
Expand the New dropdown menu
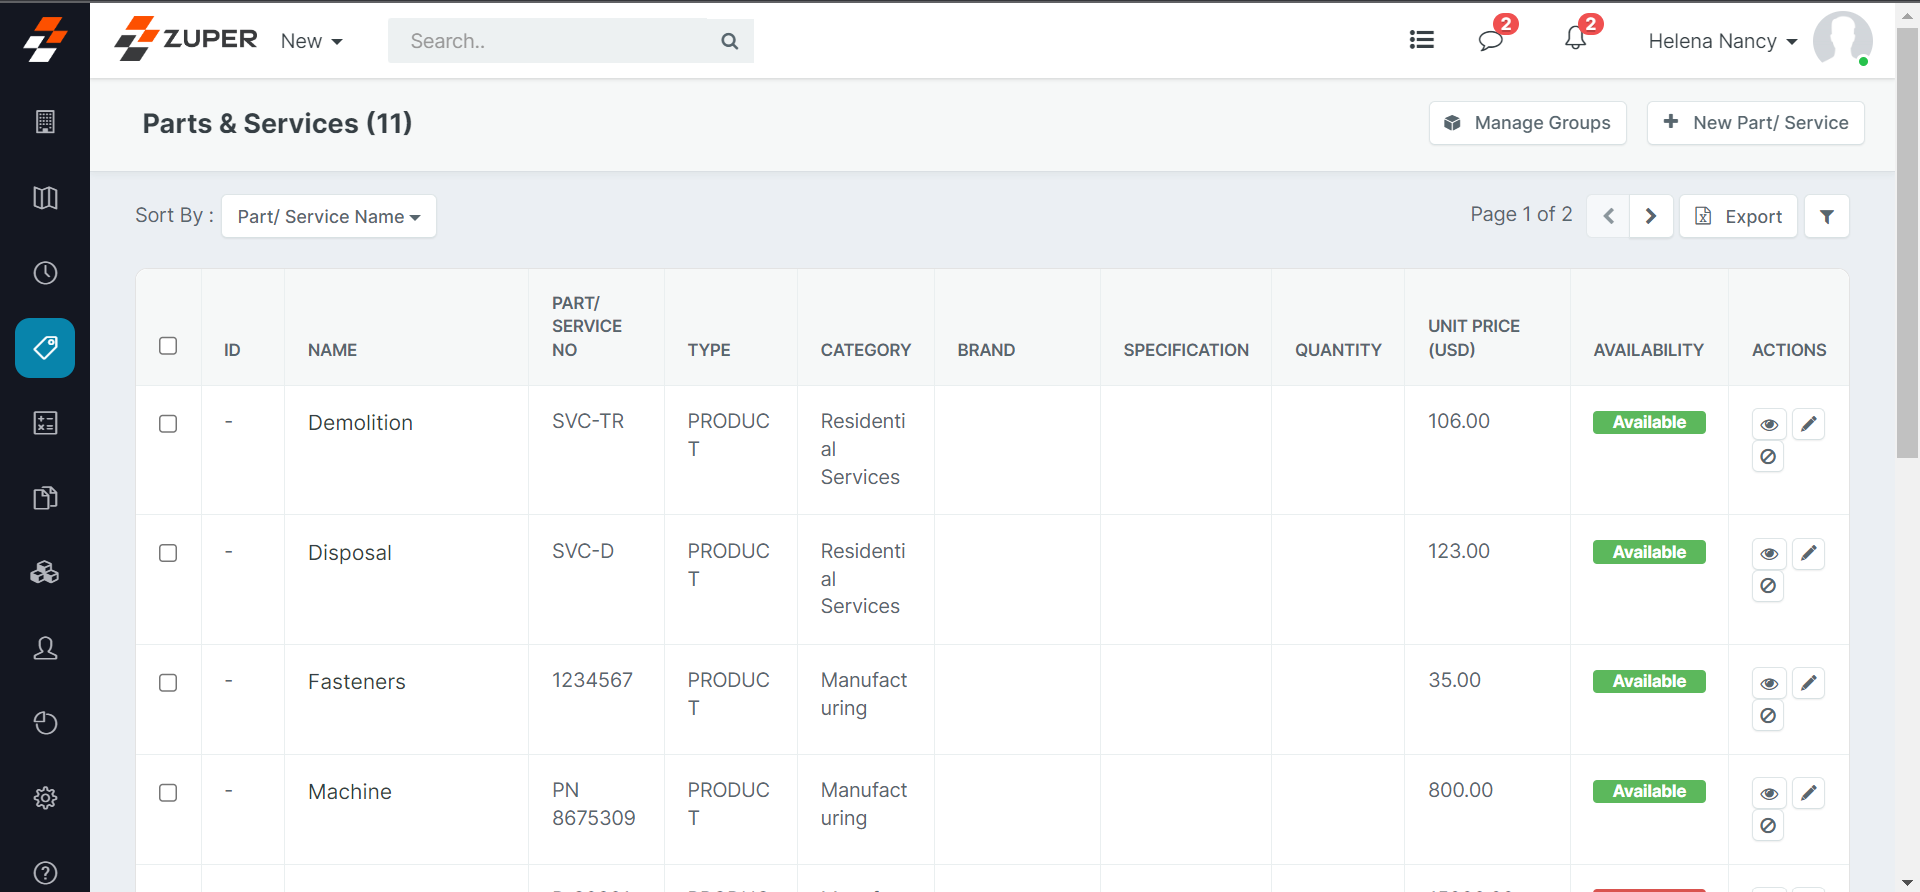click(x=311, y=41)
